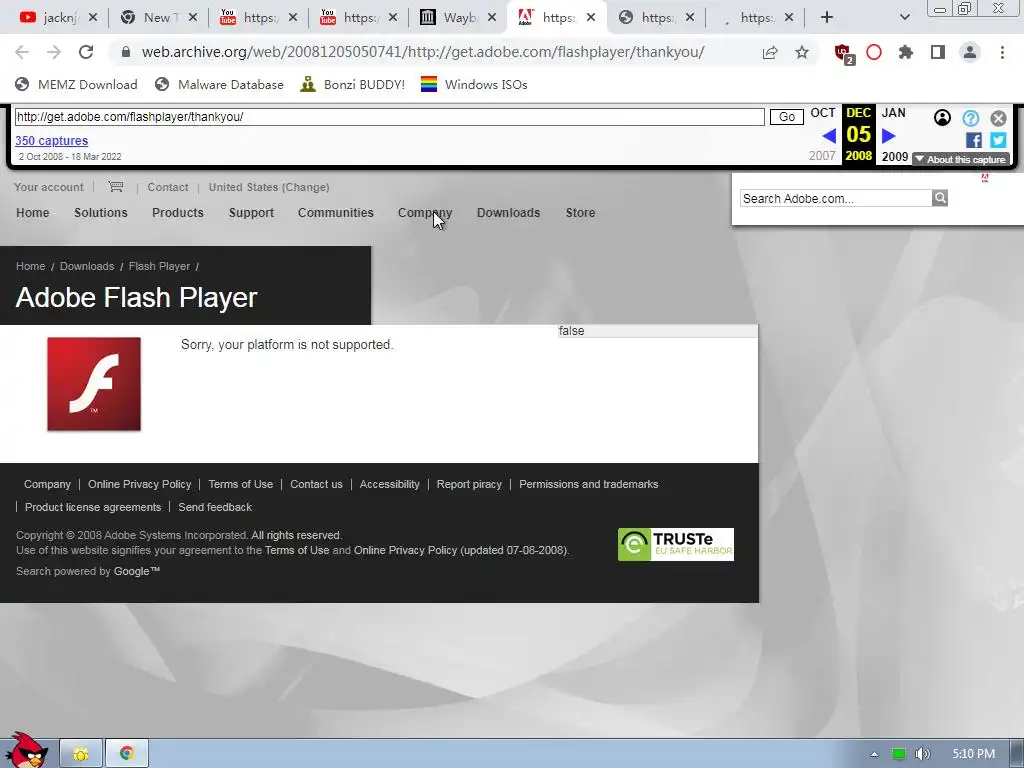Click Search Adobe.com field

point(836,199)
